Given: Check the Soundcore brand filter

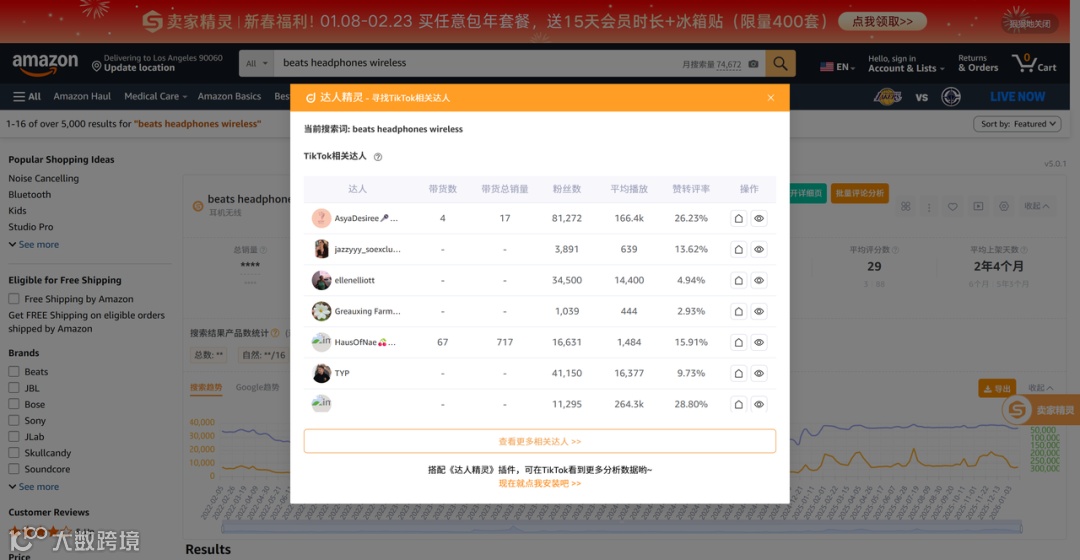Looking at the screenshot, I should 14,469.
